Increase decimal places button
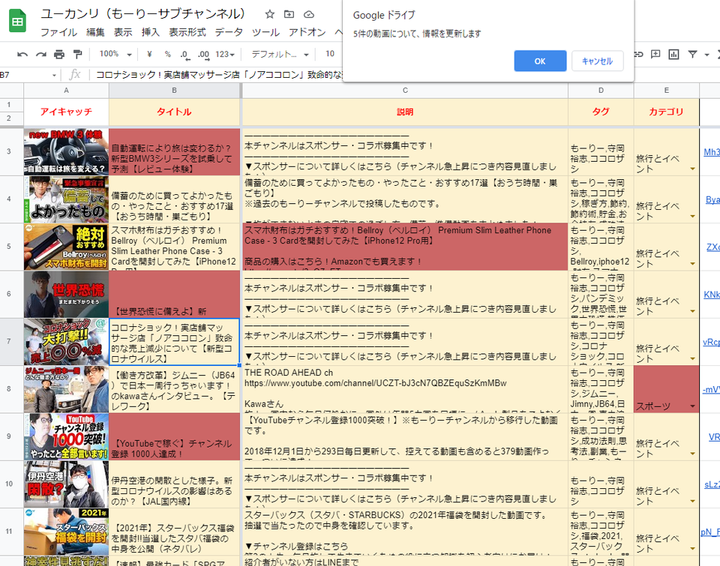Image resolution: width=720 pixels, height=566 pixels. 203,55
